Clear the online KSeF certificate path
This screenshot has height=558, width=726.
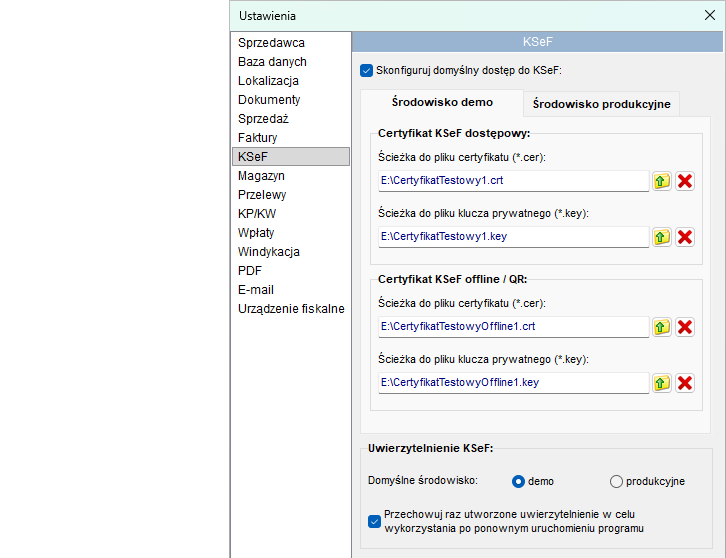(685, 181)
